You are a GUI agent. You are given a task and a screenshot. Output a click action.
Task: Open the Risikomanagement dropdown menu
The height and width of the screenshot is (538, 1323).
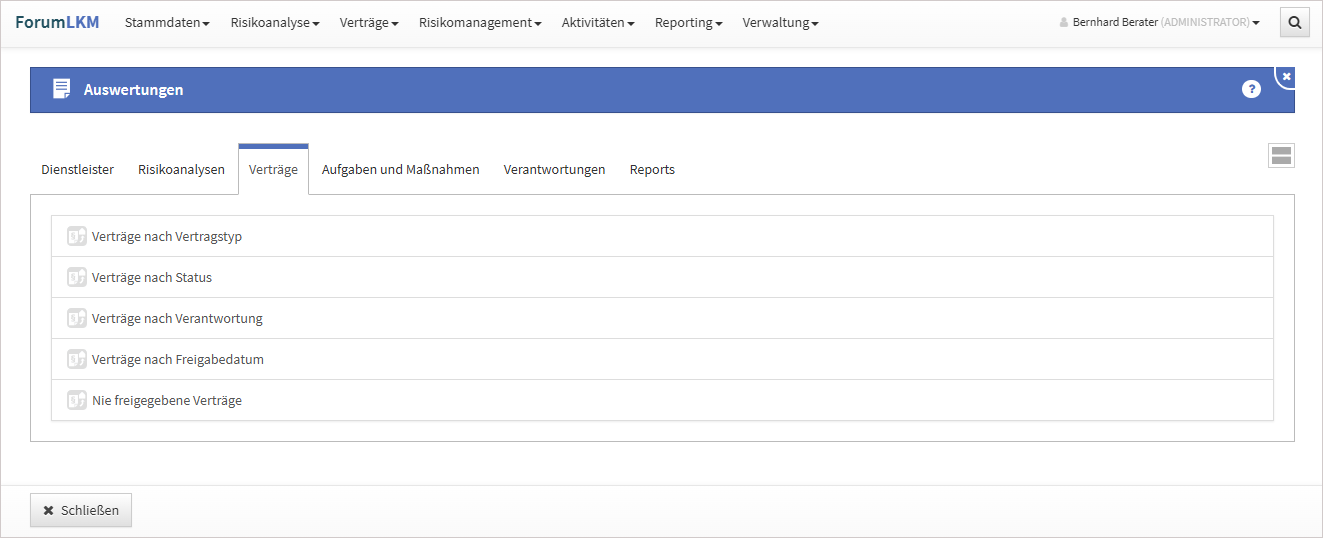(480, 22)
